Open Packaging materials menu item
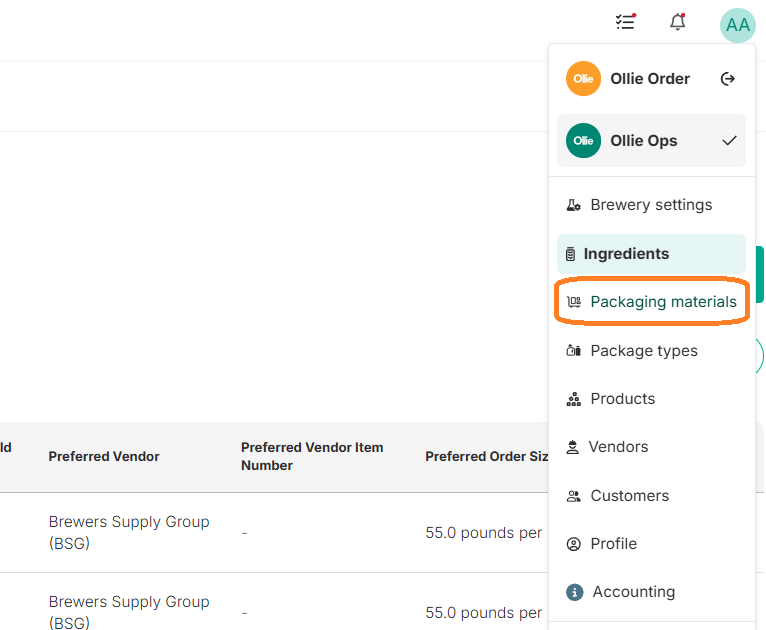This screenshot has height=630, width=766. coord(652,302)
